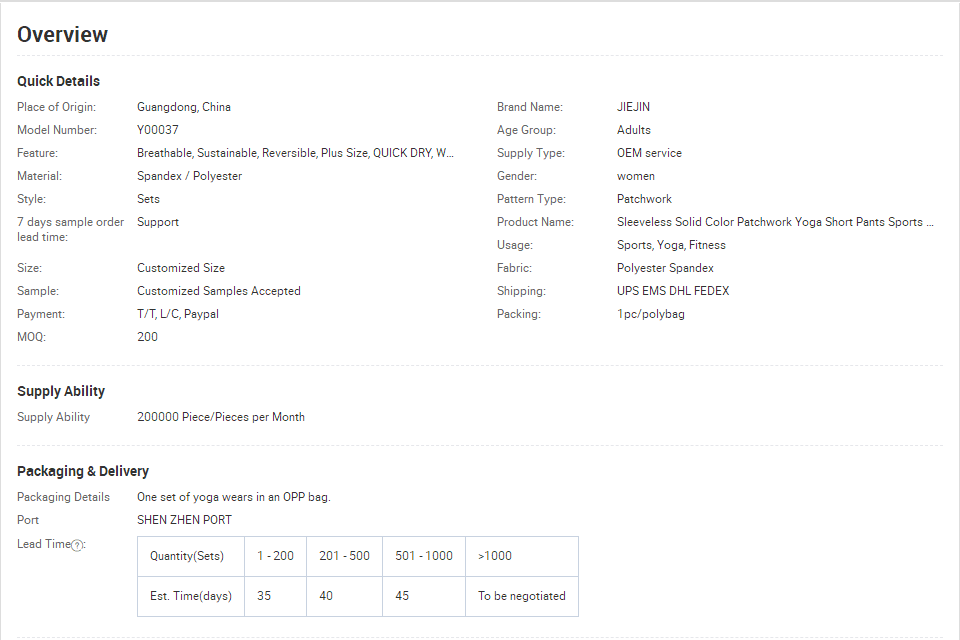The width and height of the screenshot is (960, 640).
Task: Click the truncated Feature value text
Action: pos(295,153)
